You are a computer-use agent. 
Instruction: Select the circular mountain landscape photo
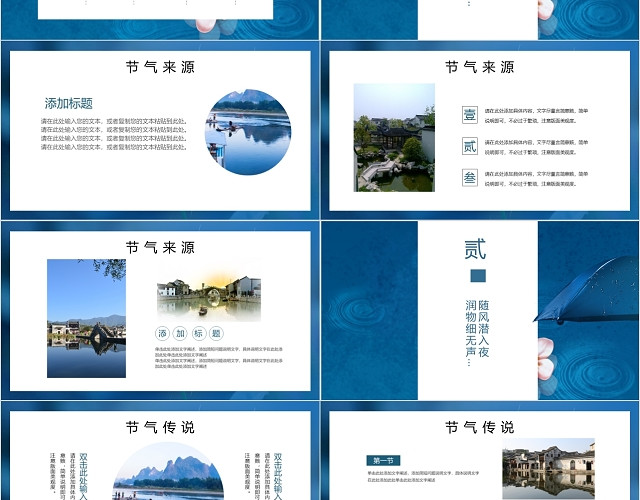click(168, 471)
